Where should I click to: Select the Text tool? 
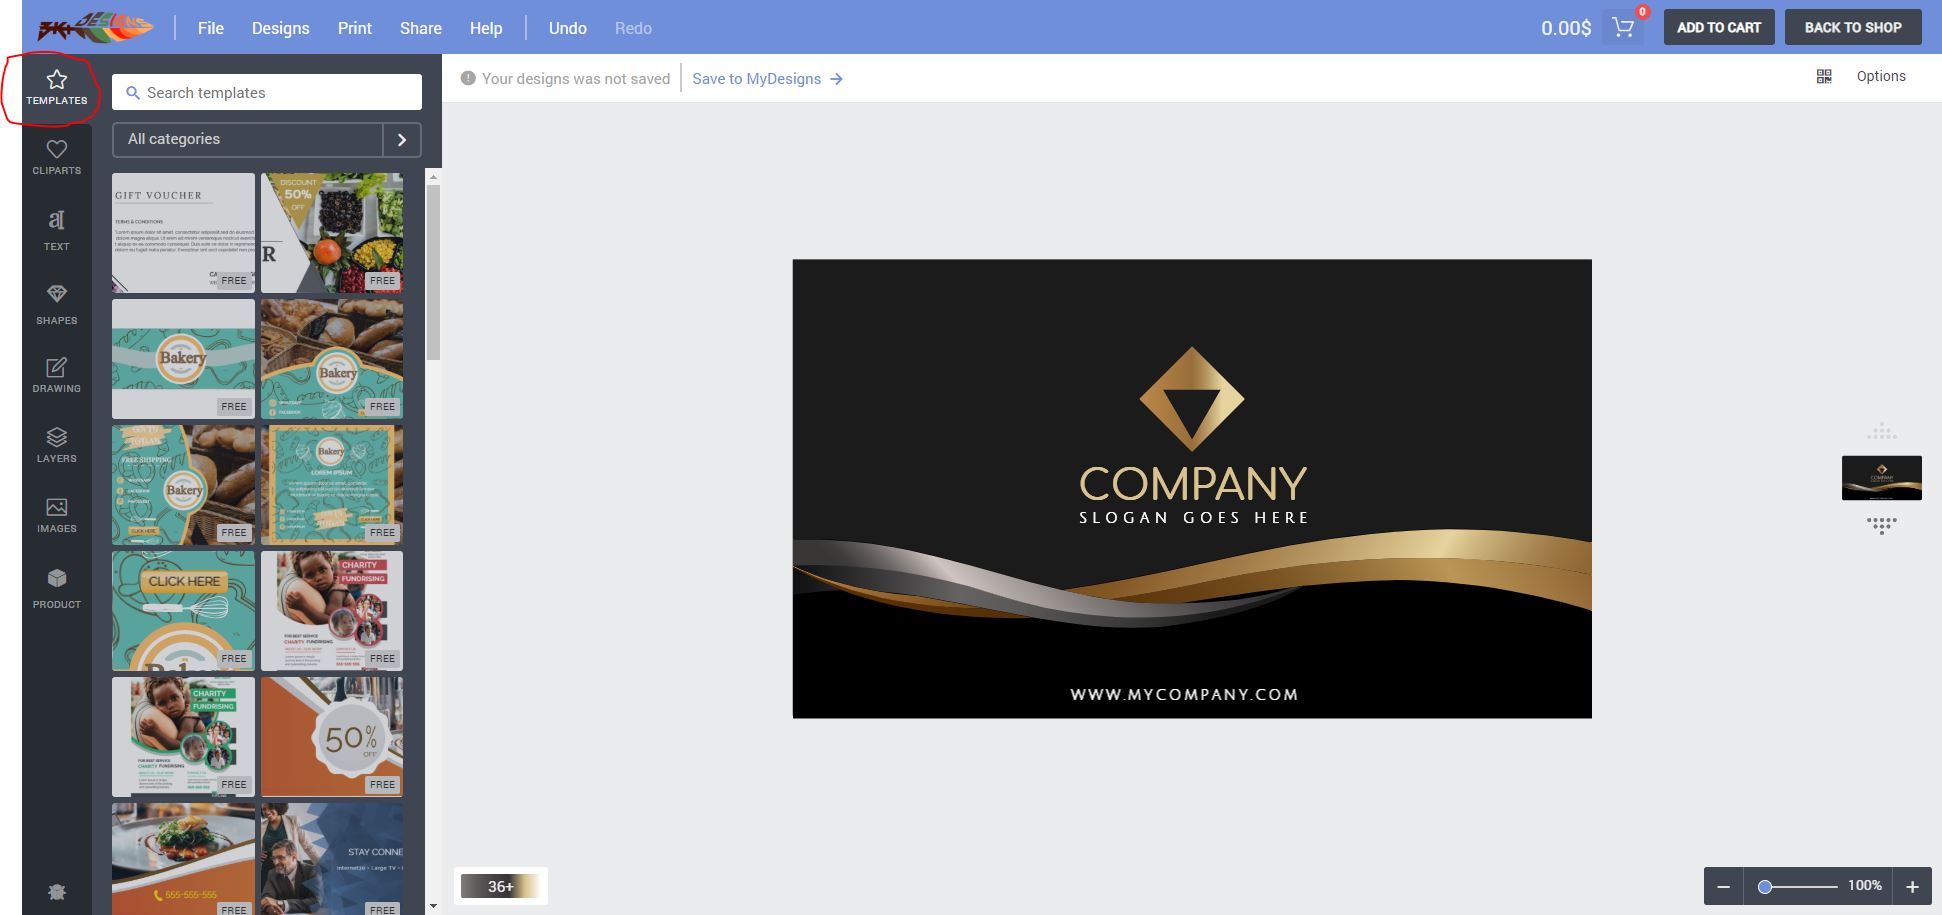tap(57, 229)
